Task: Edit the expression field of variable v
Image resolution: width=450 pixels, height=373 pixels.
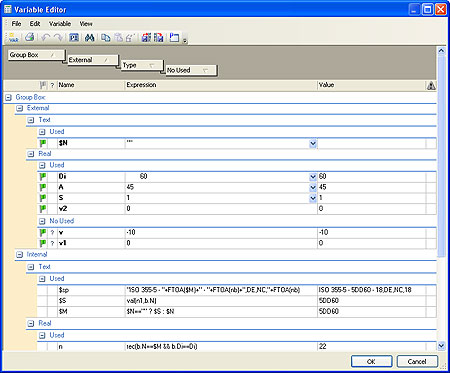Action: pos(221,233)
